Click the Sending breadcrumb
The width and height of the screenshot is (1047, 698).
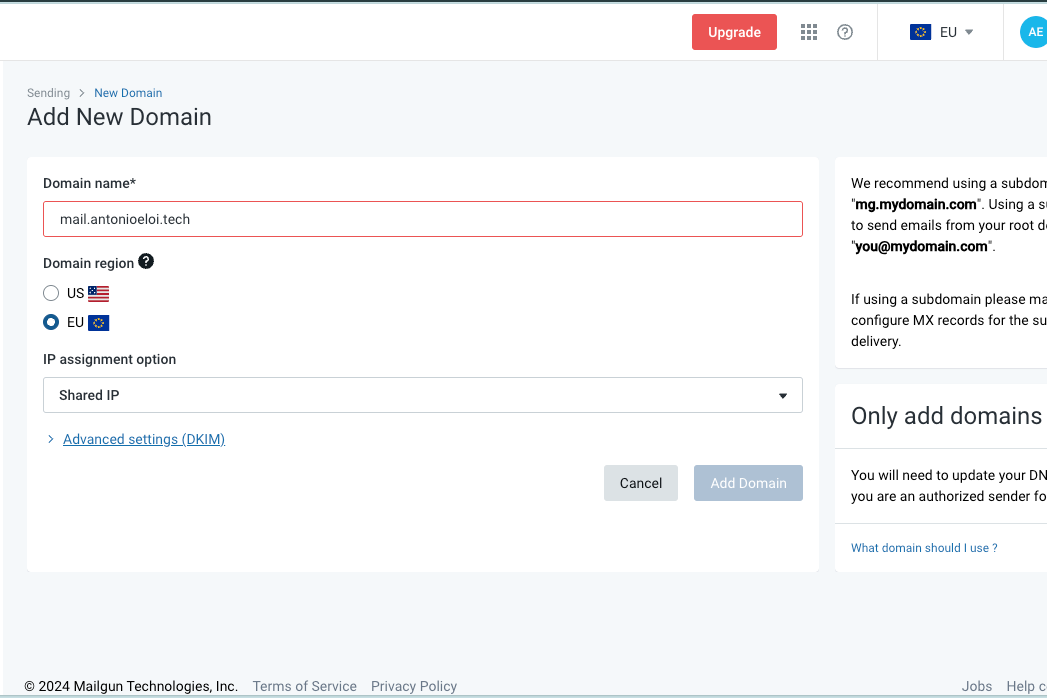48,92
